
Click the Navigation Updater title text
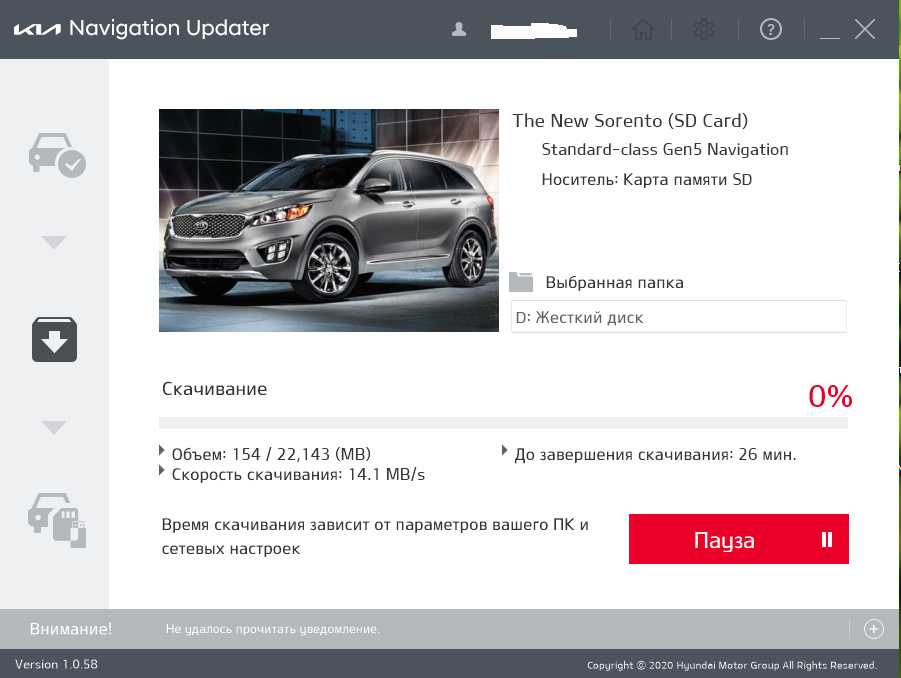coord(169,28)
